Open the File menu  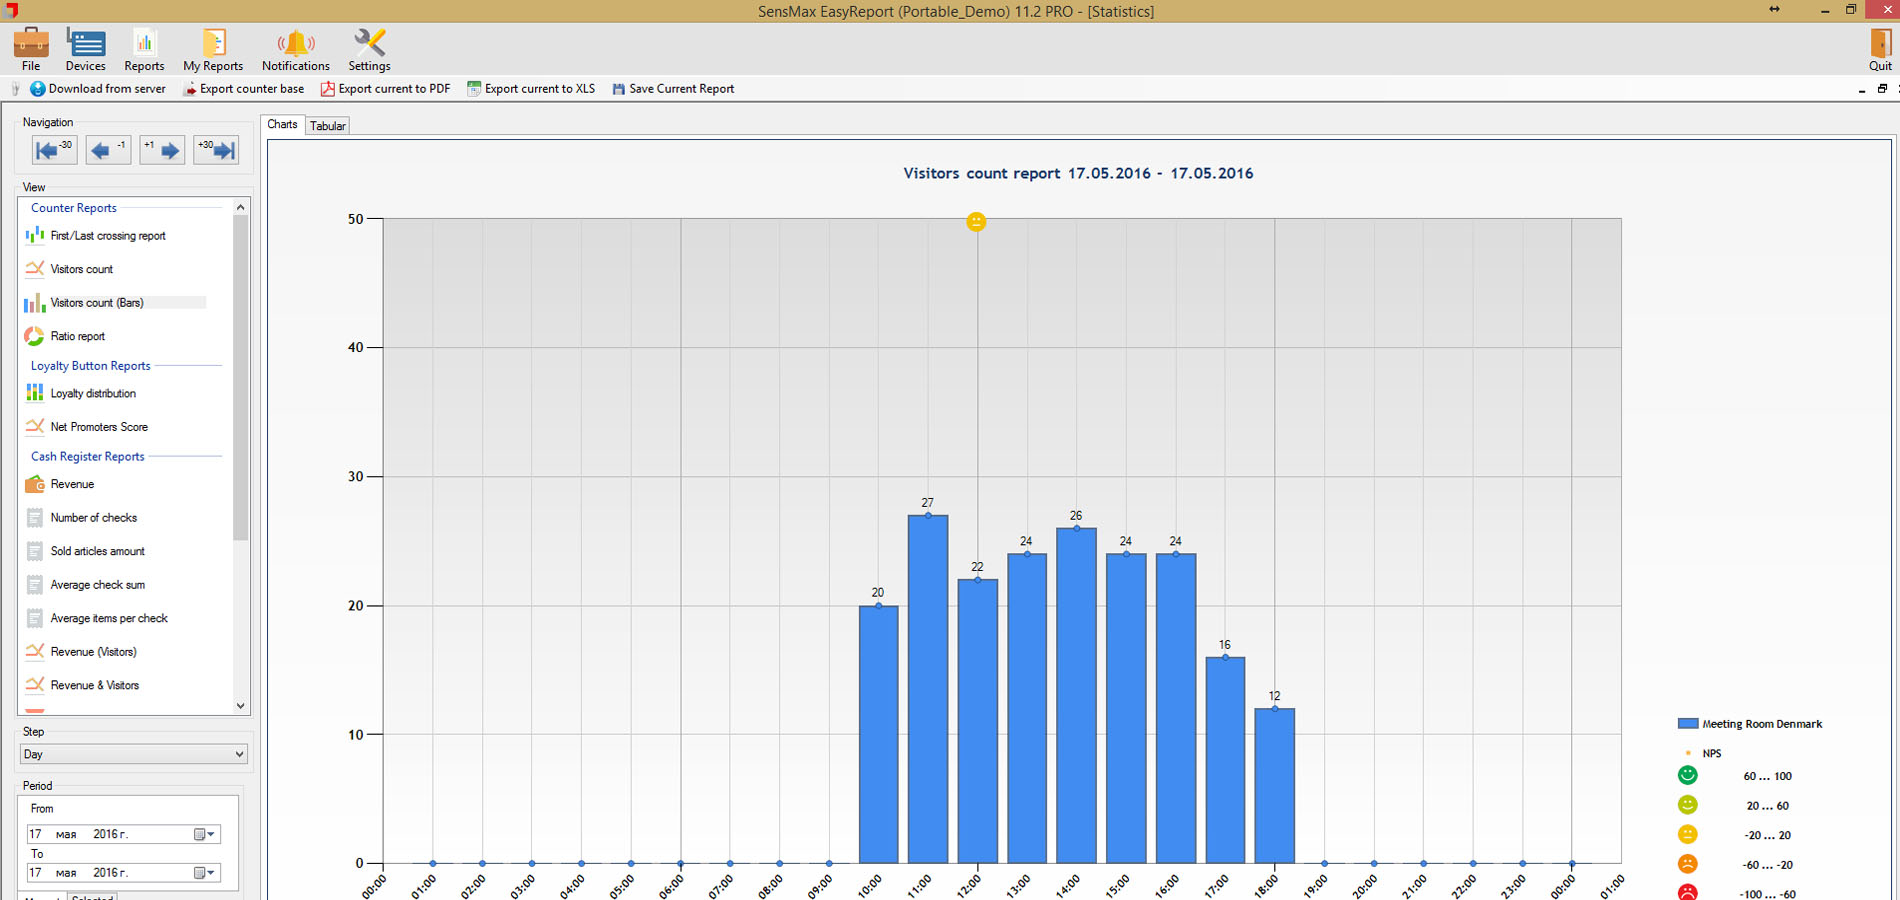click(x=31, y=49)
